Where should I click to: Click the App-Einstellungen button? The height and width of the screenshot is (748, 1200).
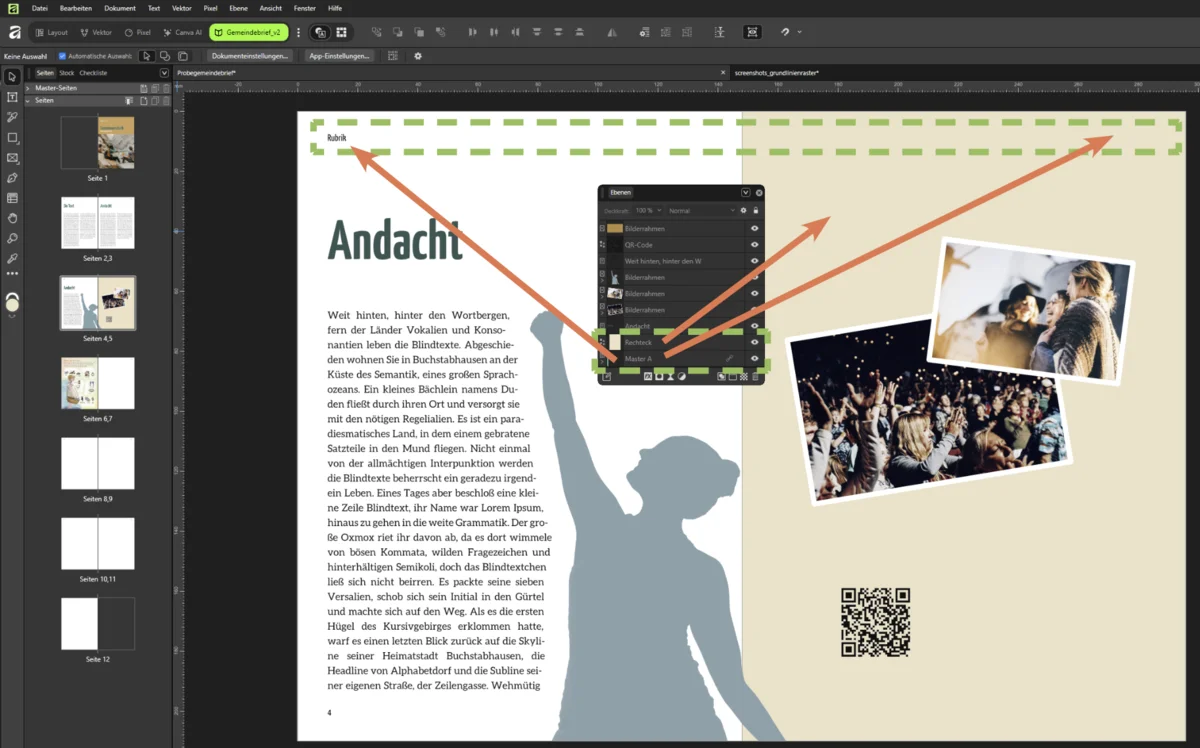pyautogui.click(x=339, y=56)
